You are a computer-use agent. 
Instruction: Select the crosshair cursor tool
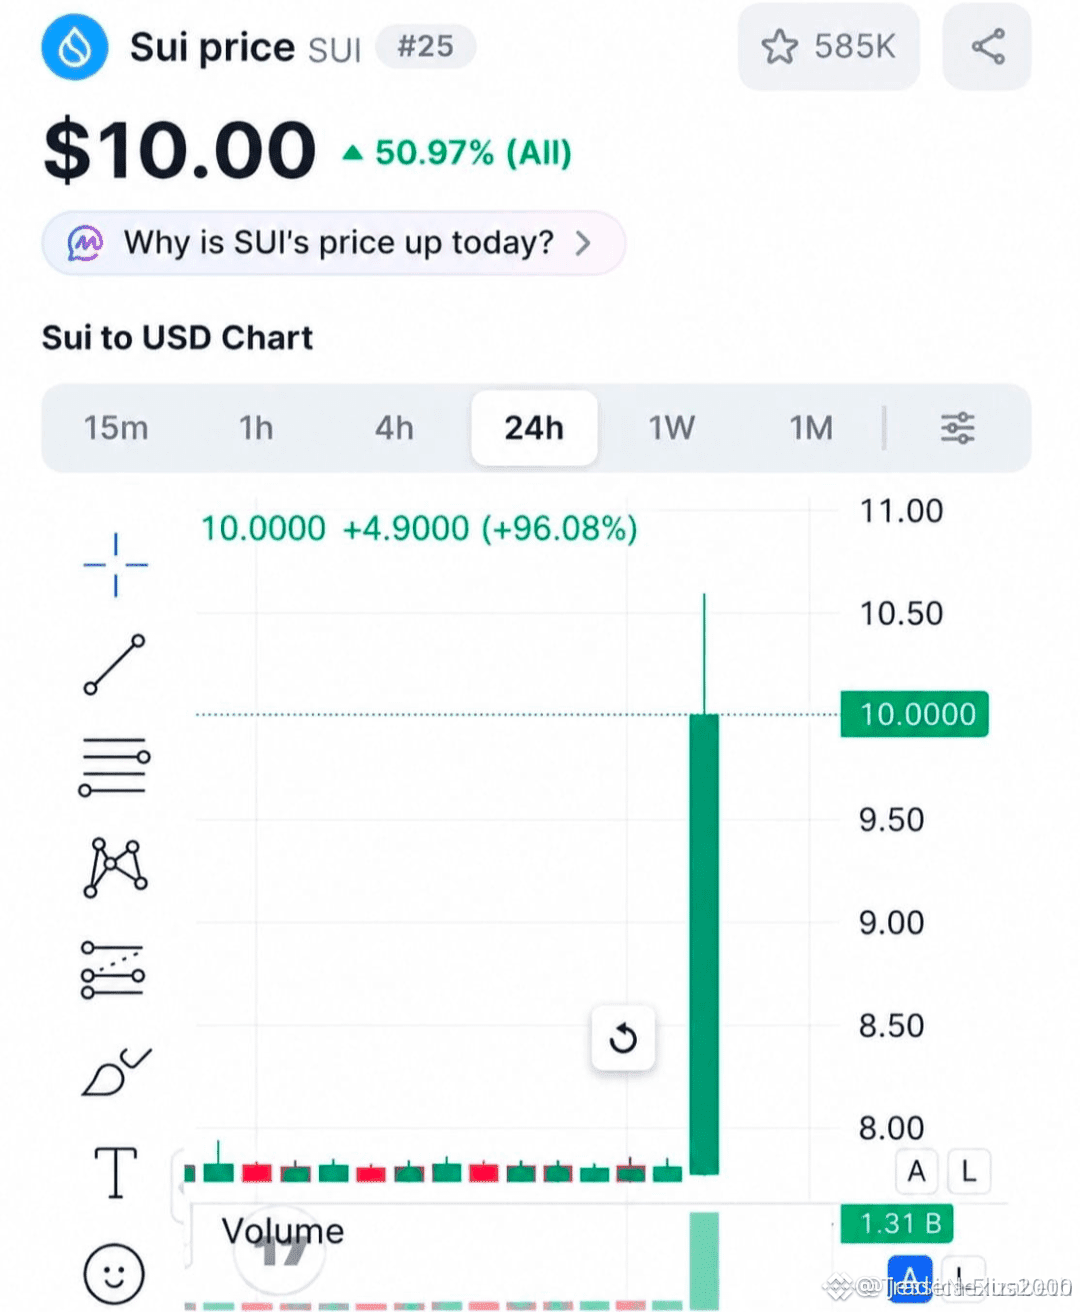pyautogui.click(x=115, y=565)
